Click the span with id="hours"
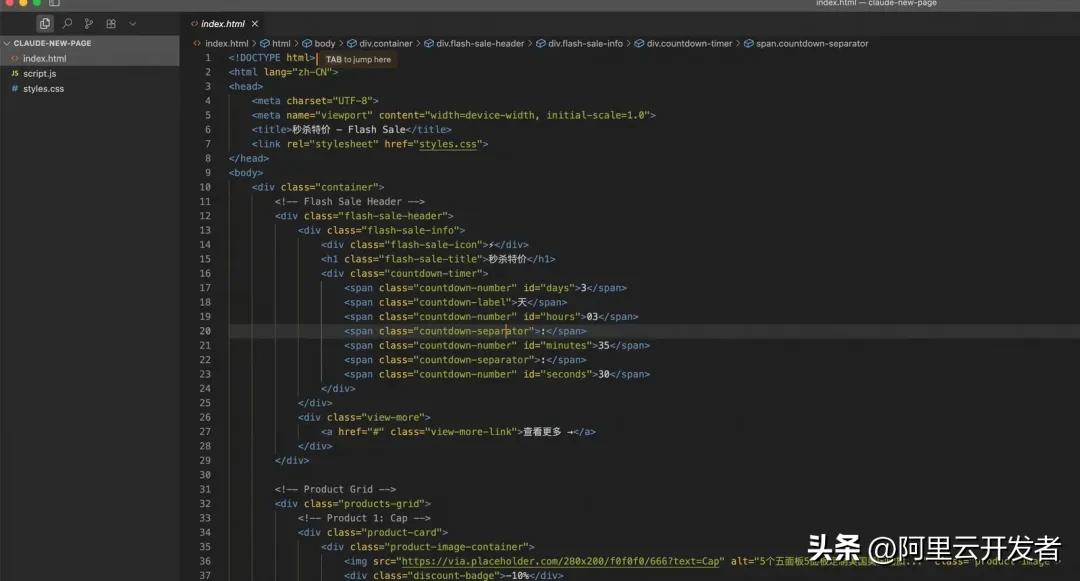The image size is (1080, 581). coord(490,317)
